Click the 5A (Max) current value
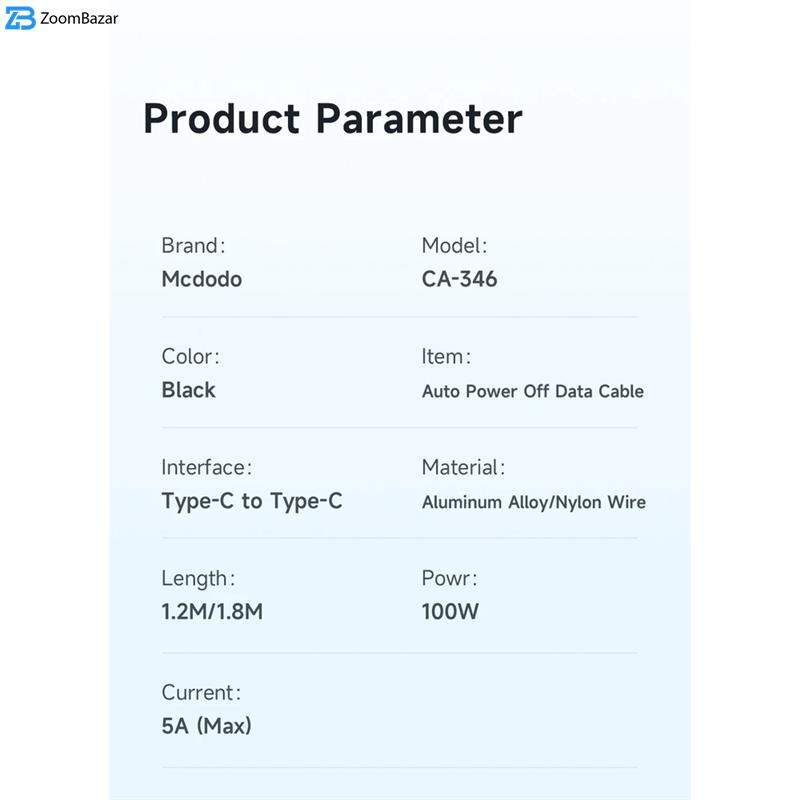This screenshot has width=800, height=800. tap(206, 726)
